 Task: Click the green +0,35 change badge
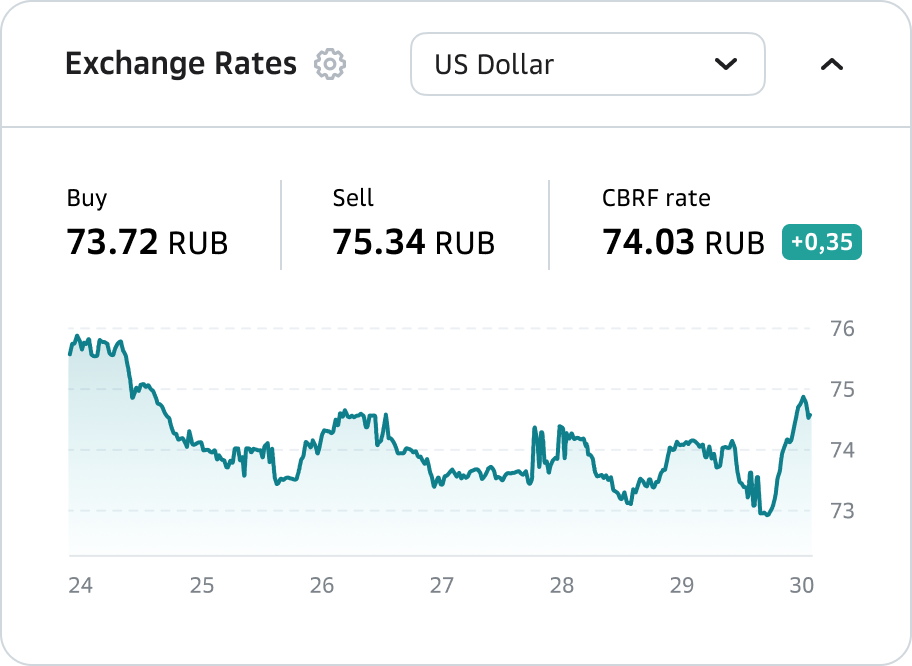(821, 242)
